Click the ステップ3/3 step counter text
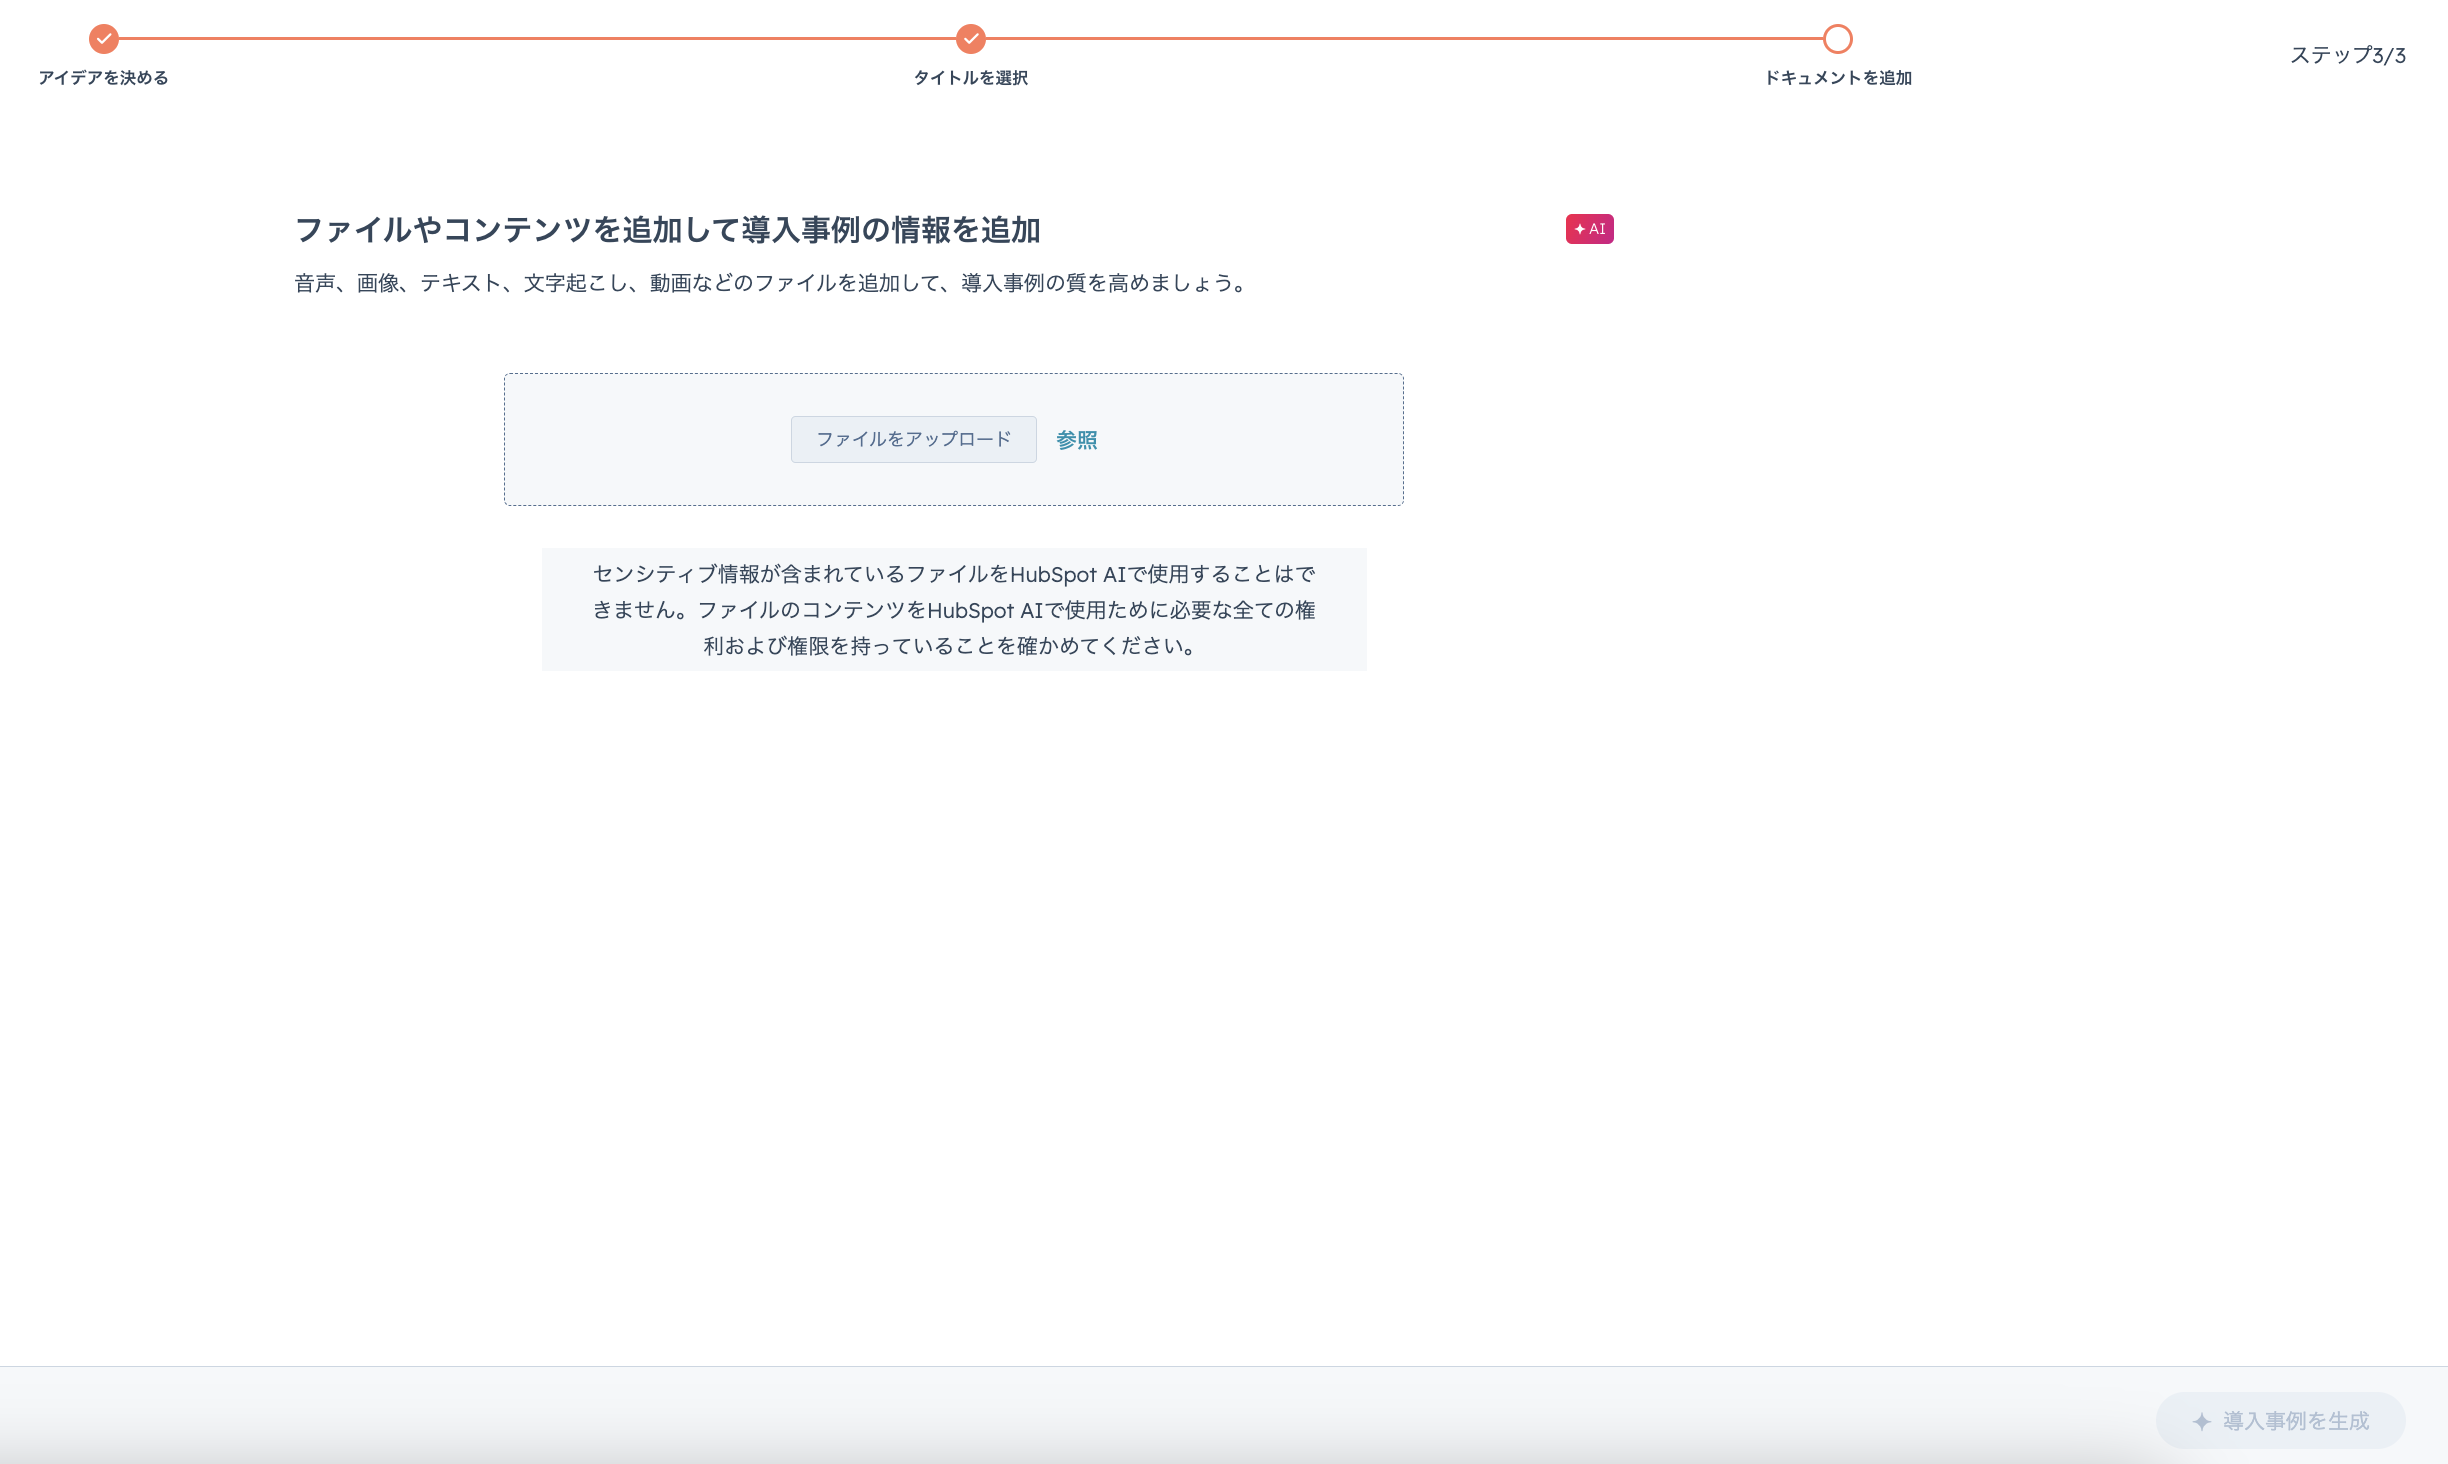Image resolution: width=2448 pixels, height=1464 pixels. [x=2347, y=55]
